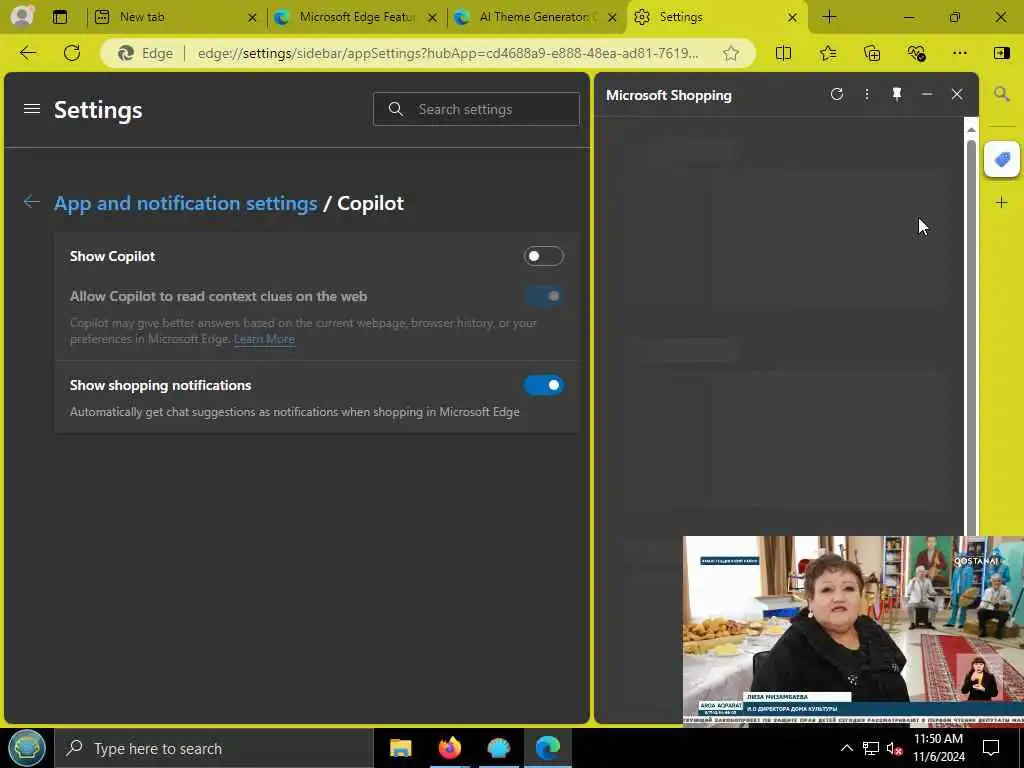The width and height of the screenshot is (1024, 768).
Task: Toggle the sidebar button in toolbar
Action: tap(1001, 53)
